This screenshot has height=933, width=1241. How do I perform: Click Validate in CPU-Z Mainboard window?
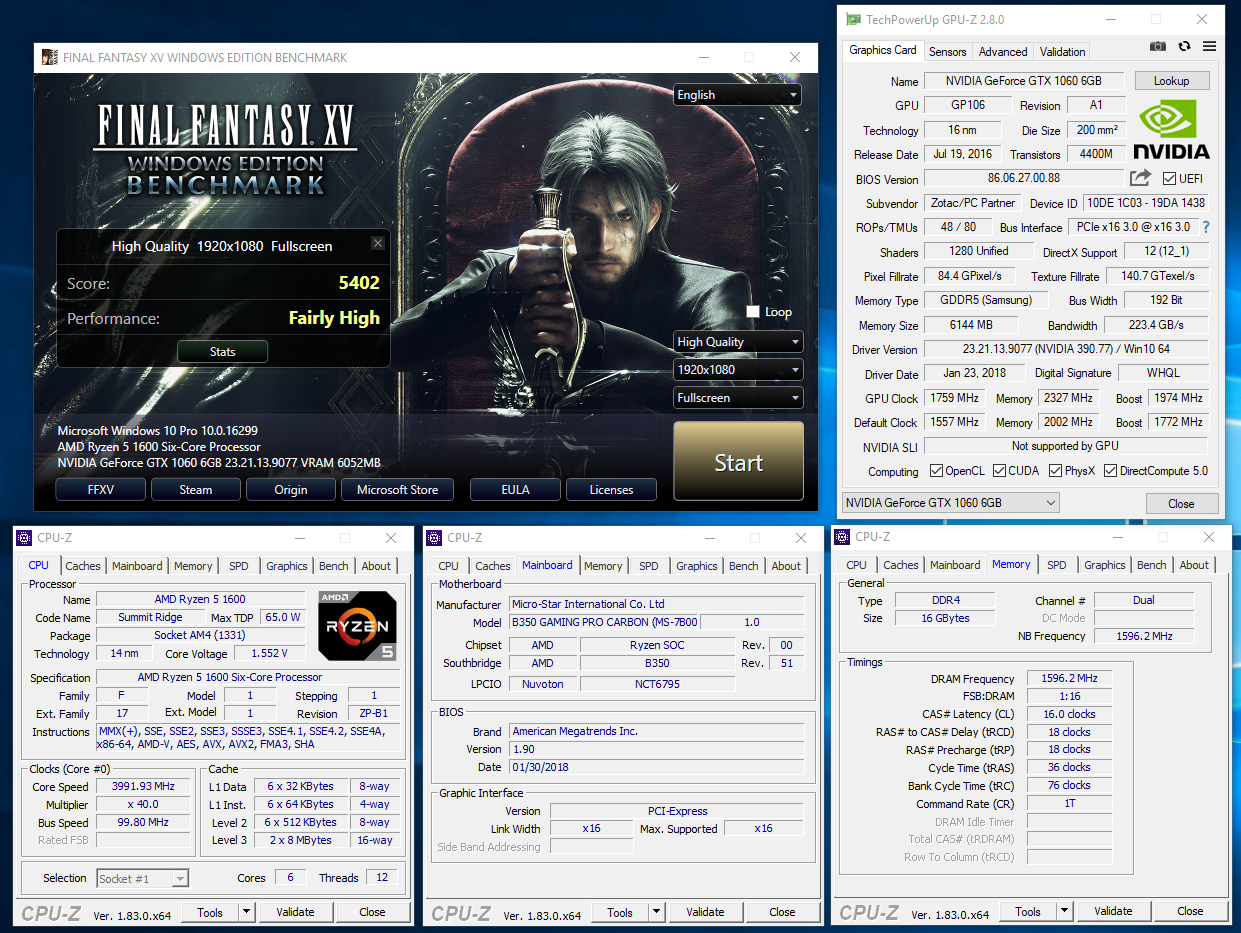point(705,912)
